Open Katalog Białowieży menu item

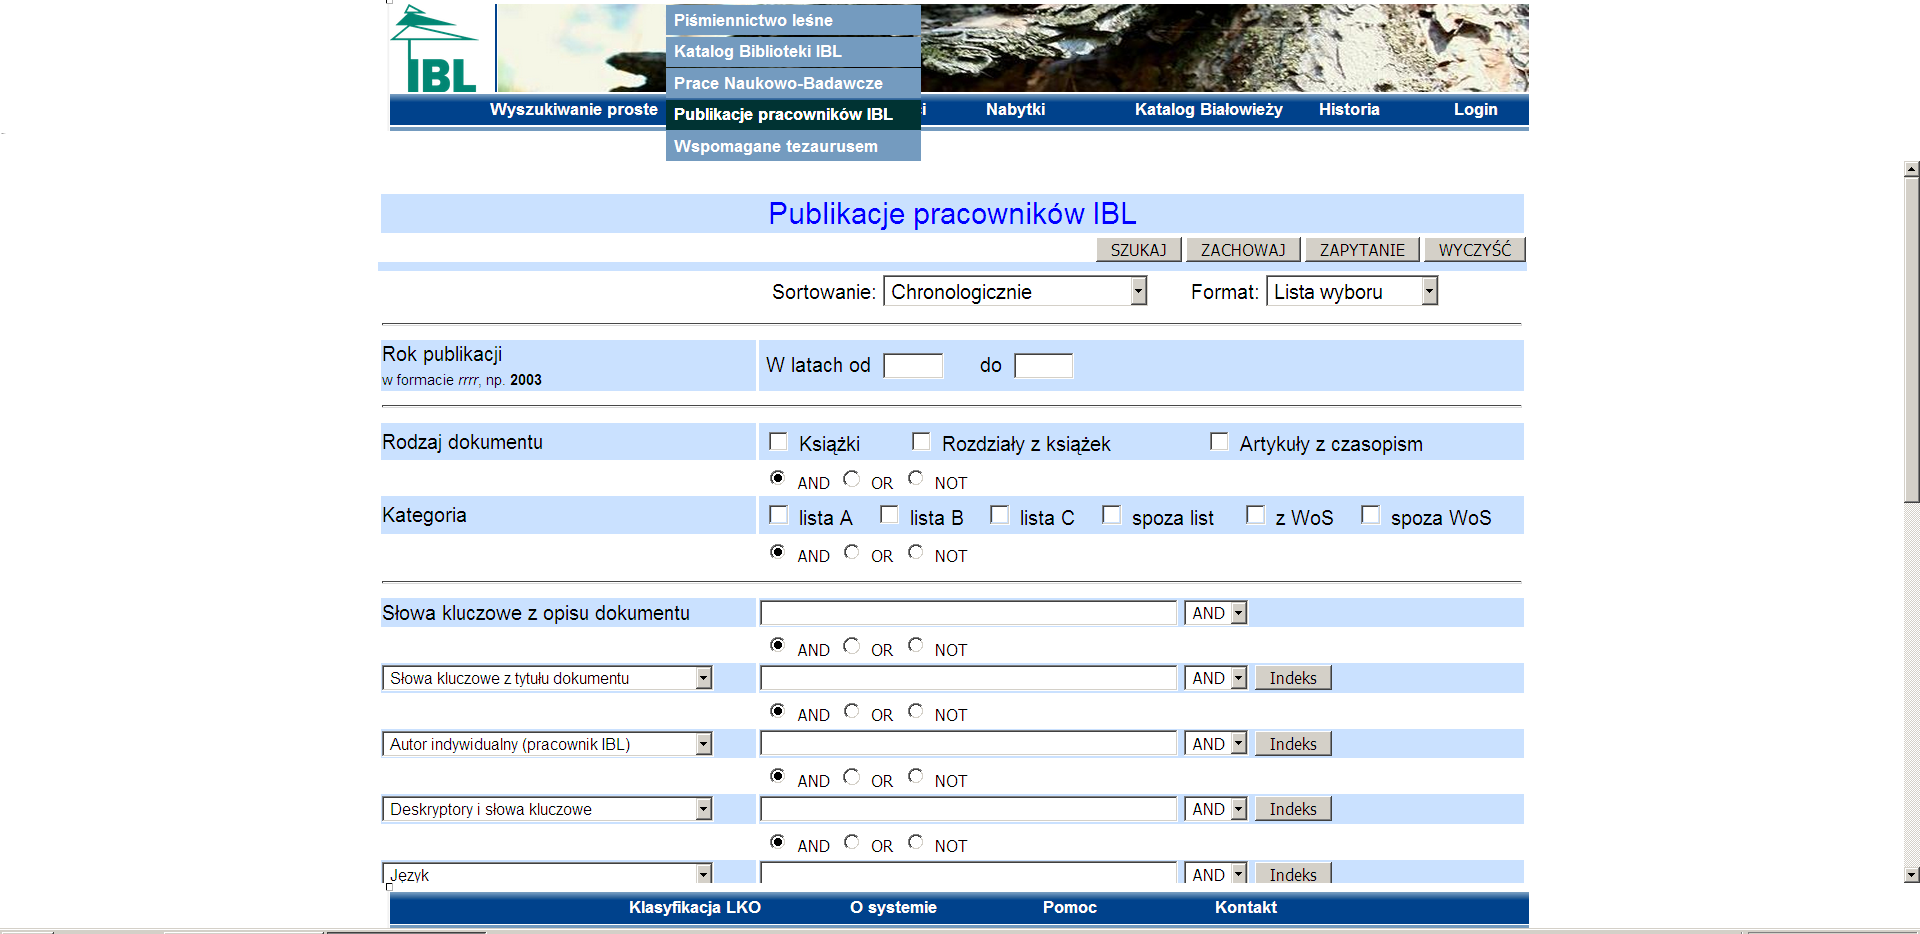pos(1208,109)
